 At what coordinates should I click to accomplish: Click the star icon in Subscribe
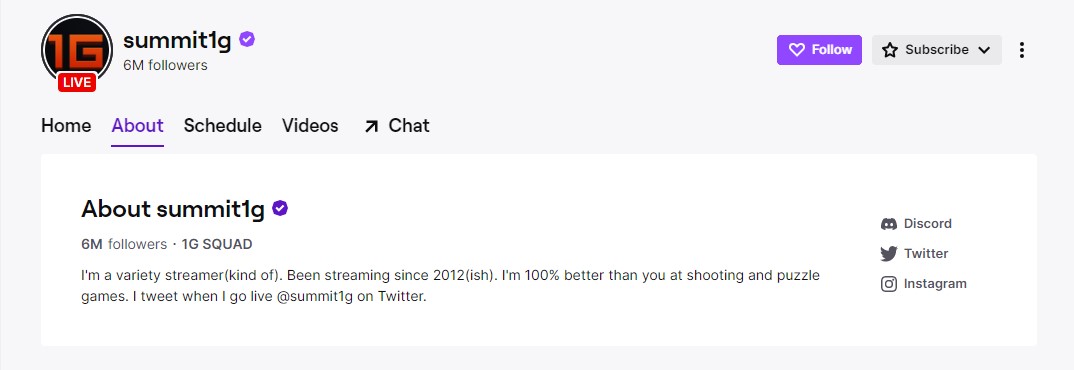(x=890, y=50)
